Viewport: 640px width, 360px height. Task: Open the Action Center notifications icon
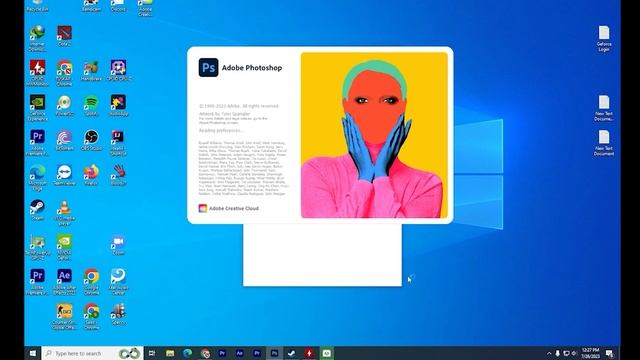click(x=609, y=353)
